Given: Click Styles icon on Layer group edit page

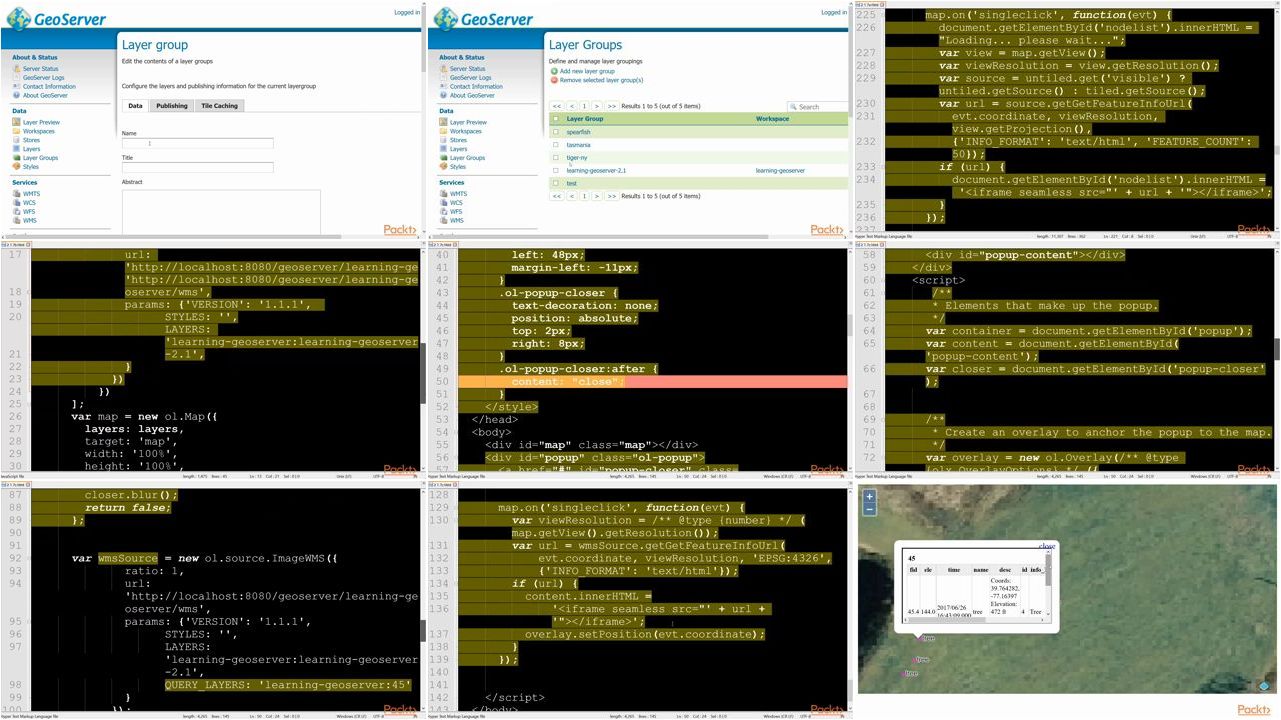Looking at the screenshot, I should 16,167.
